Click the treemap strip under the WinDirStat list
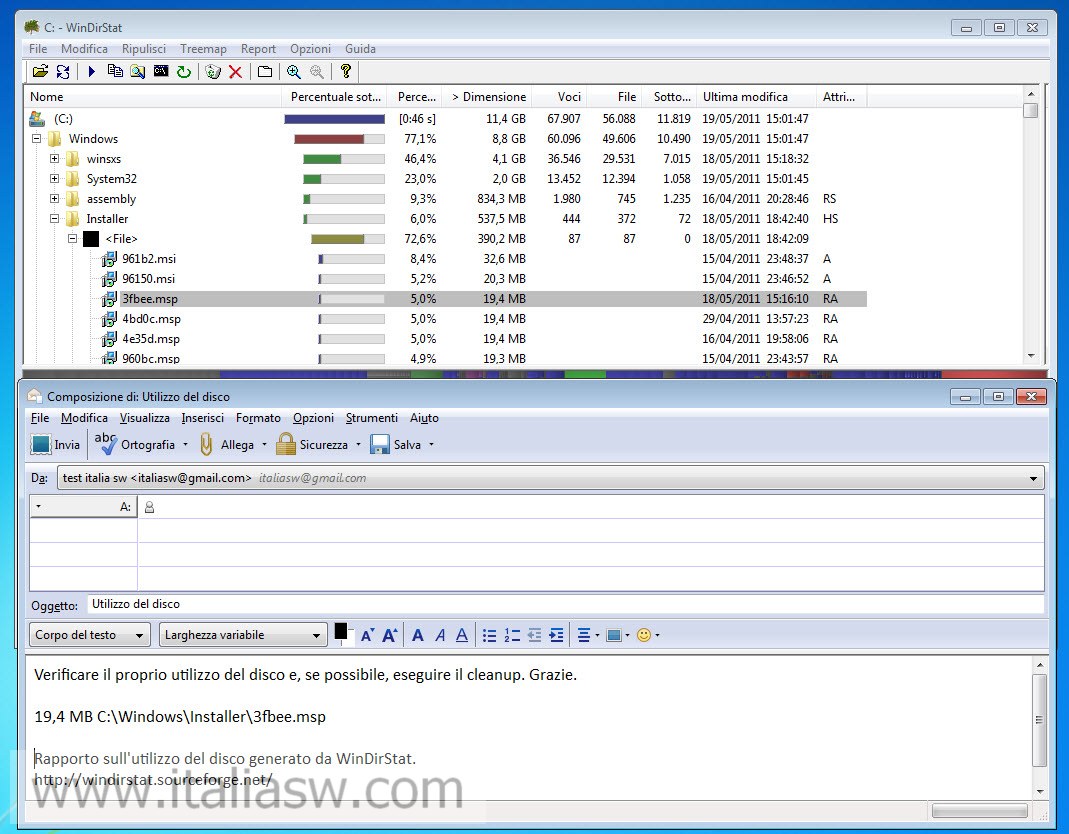The width and height of the screenshot is (1069, 834). 534,374
